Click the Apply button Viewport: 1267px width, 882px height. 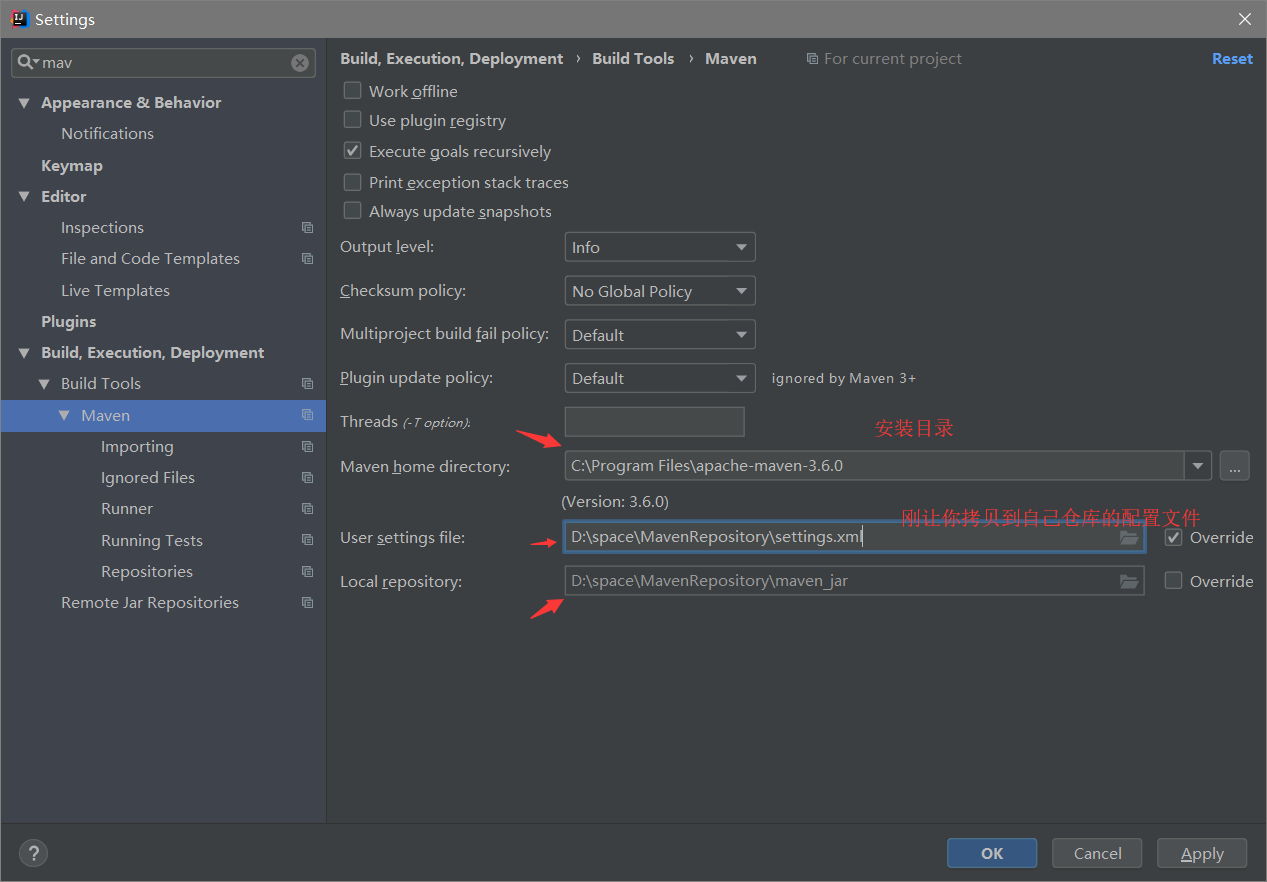(1202, 853)
